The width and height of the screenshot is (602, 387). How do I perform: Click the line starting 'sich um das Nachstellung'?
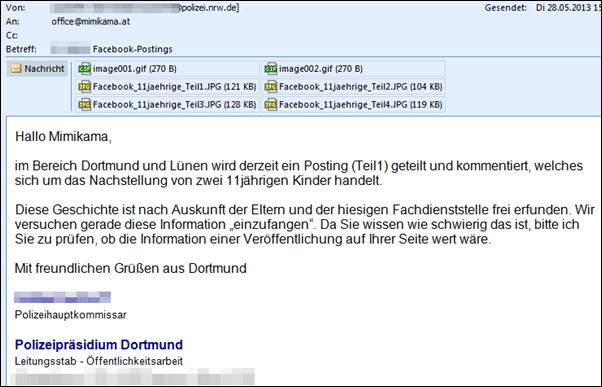click(198, 180)
